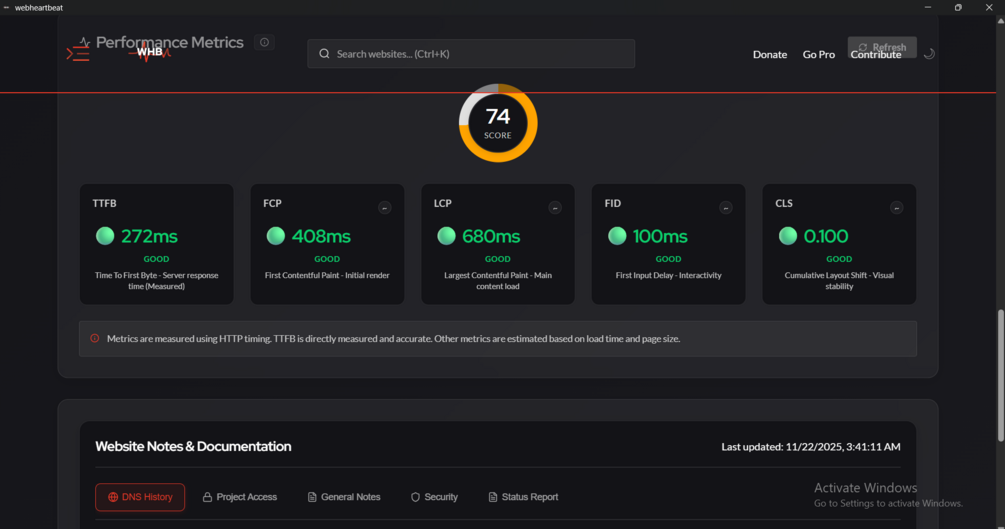This screenshot has width=1005, height=529.
Task: Click the file icon beside Status Report
Action: point(493,497)
